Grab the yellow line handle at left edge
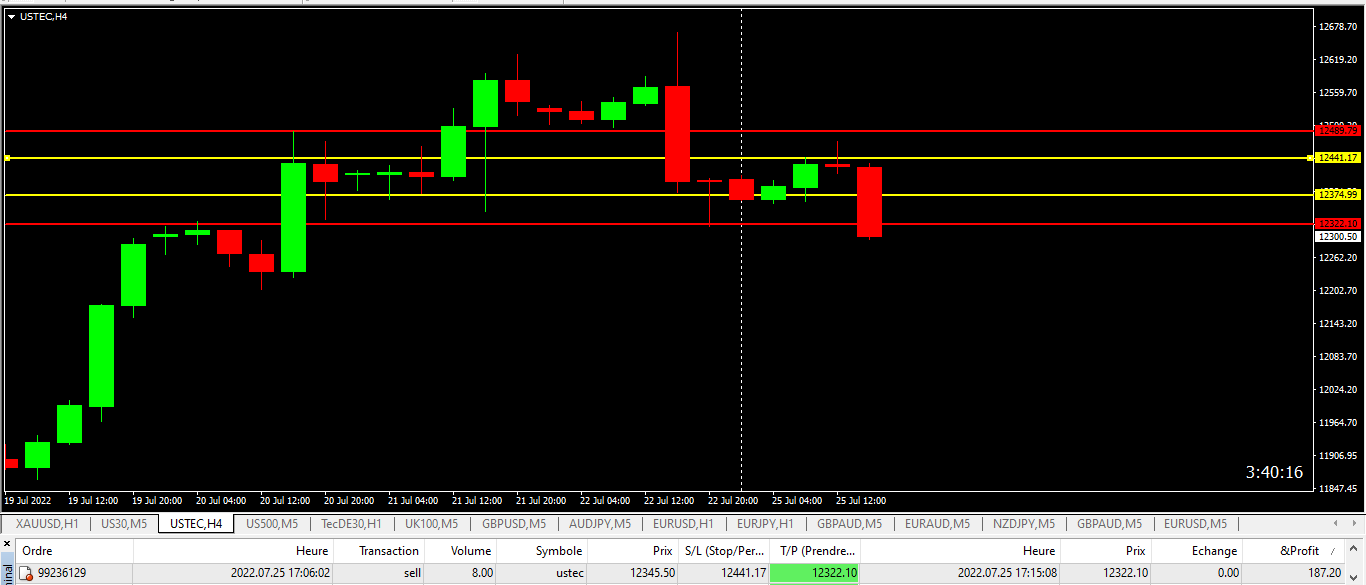Image resolution: width=1366 pixels, height=585 pixels. pyautogui.click(x=7, y=158)
